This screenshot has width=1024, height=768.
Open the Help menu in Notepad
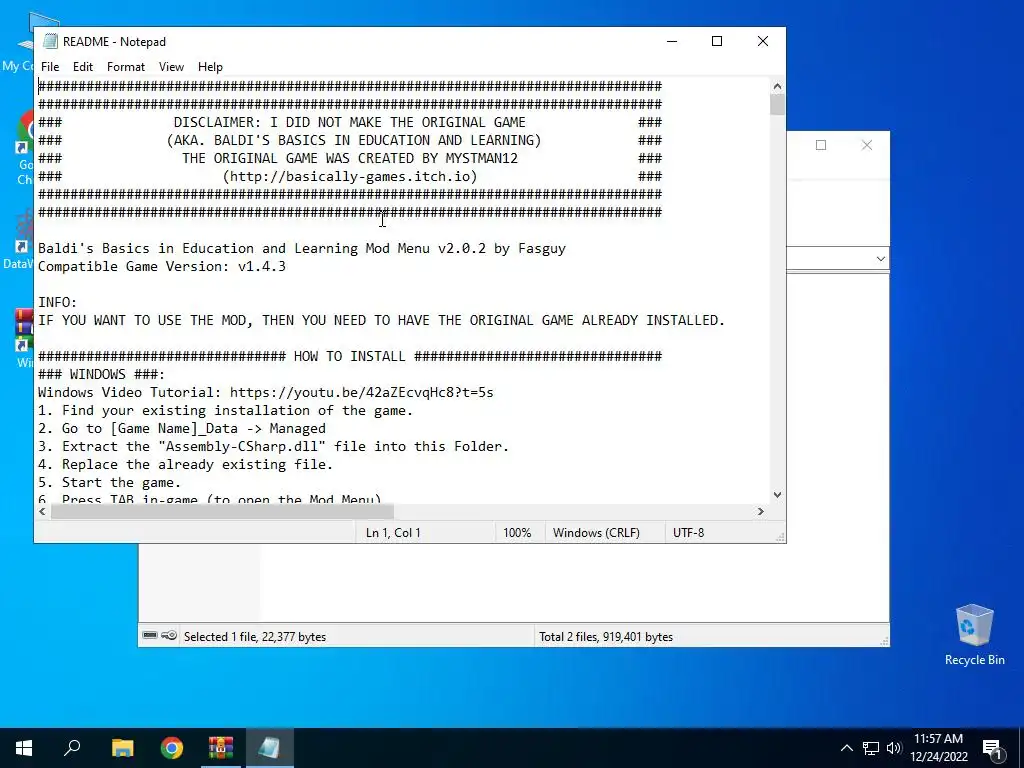point(210,67)
